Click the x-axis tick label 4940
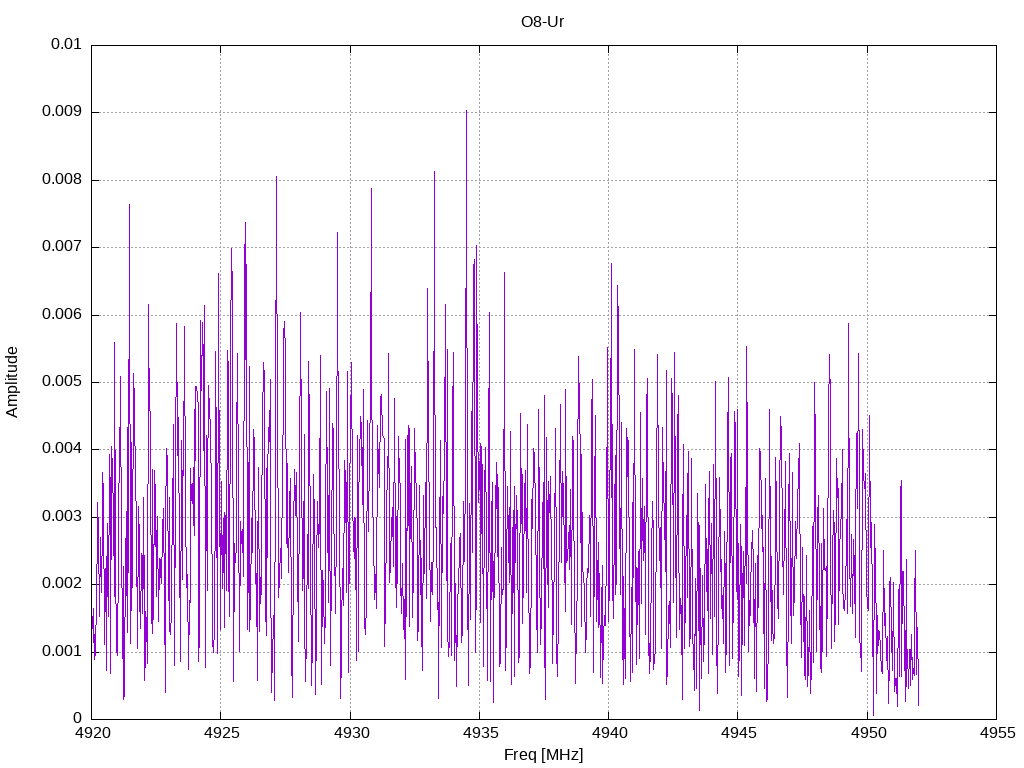This screenshot has height=768, width=1024. pyautogui.click(x=609, y=733)
